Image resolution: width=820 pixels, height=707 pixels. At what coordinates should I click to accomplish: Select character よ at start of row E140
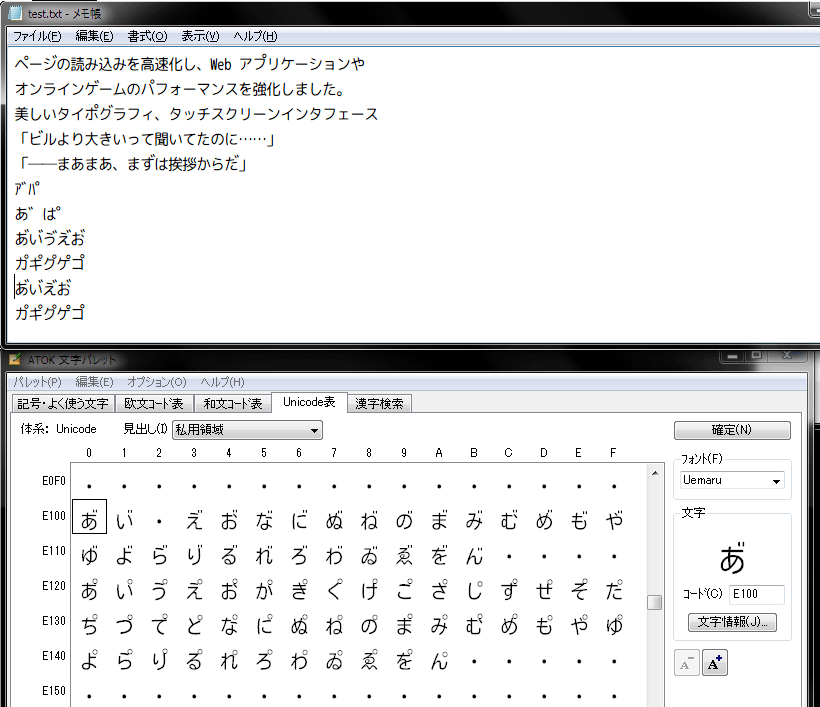point(89,660)
